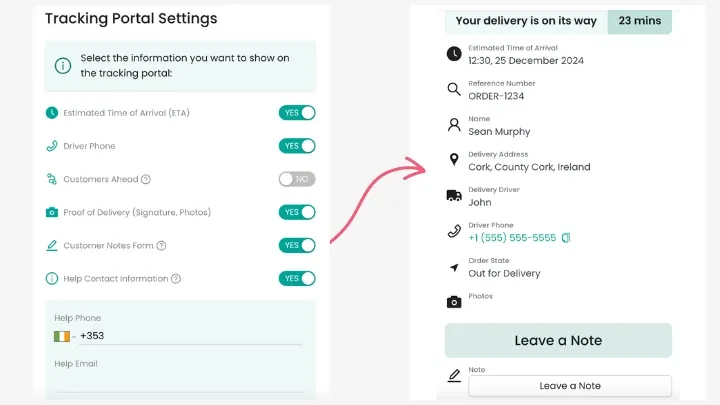Click the driver phone number link

point(512,238)
